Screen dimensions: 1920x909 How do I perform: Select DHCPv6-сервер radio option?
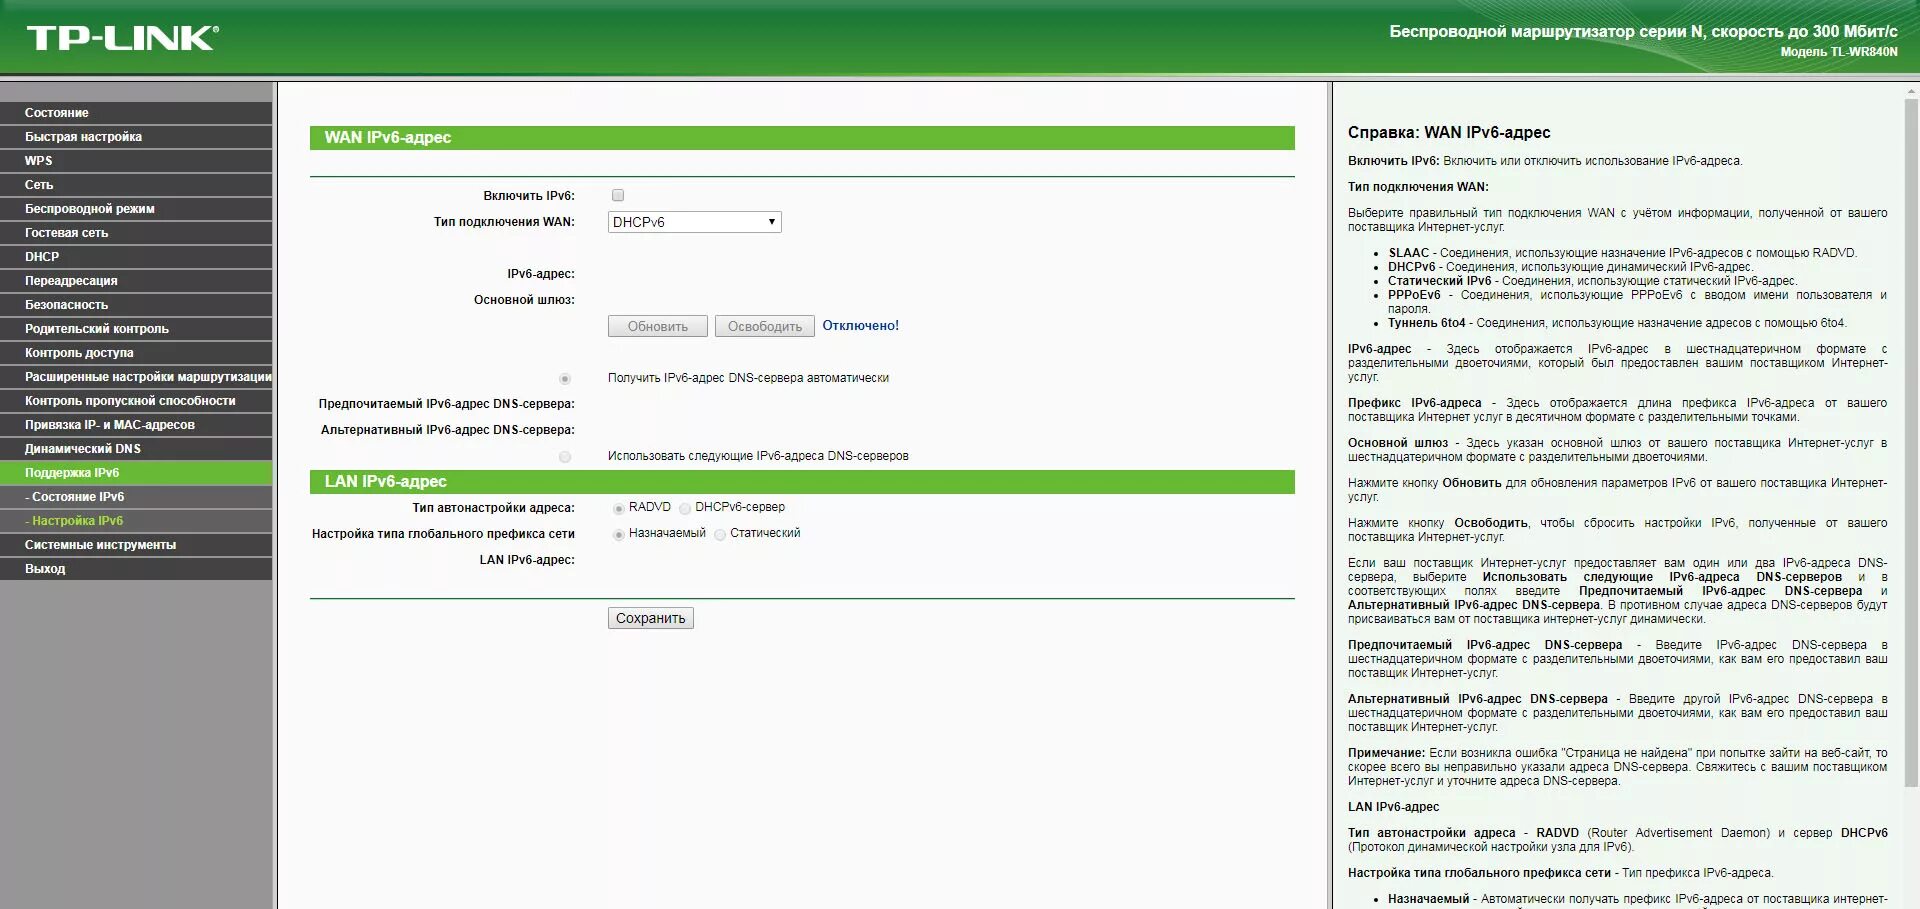685,508
